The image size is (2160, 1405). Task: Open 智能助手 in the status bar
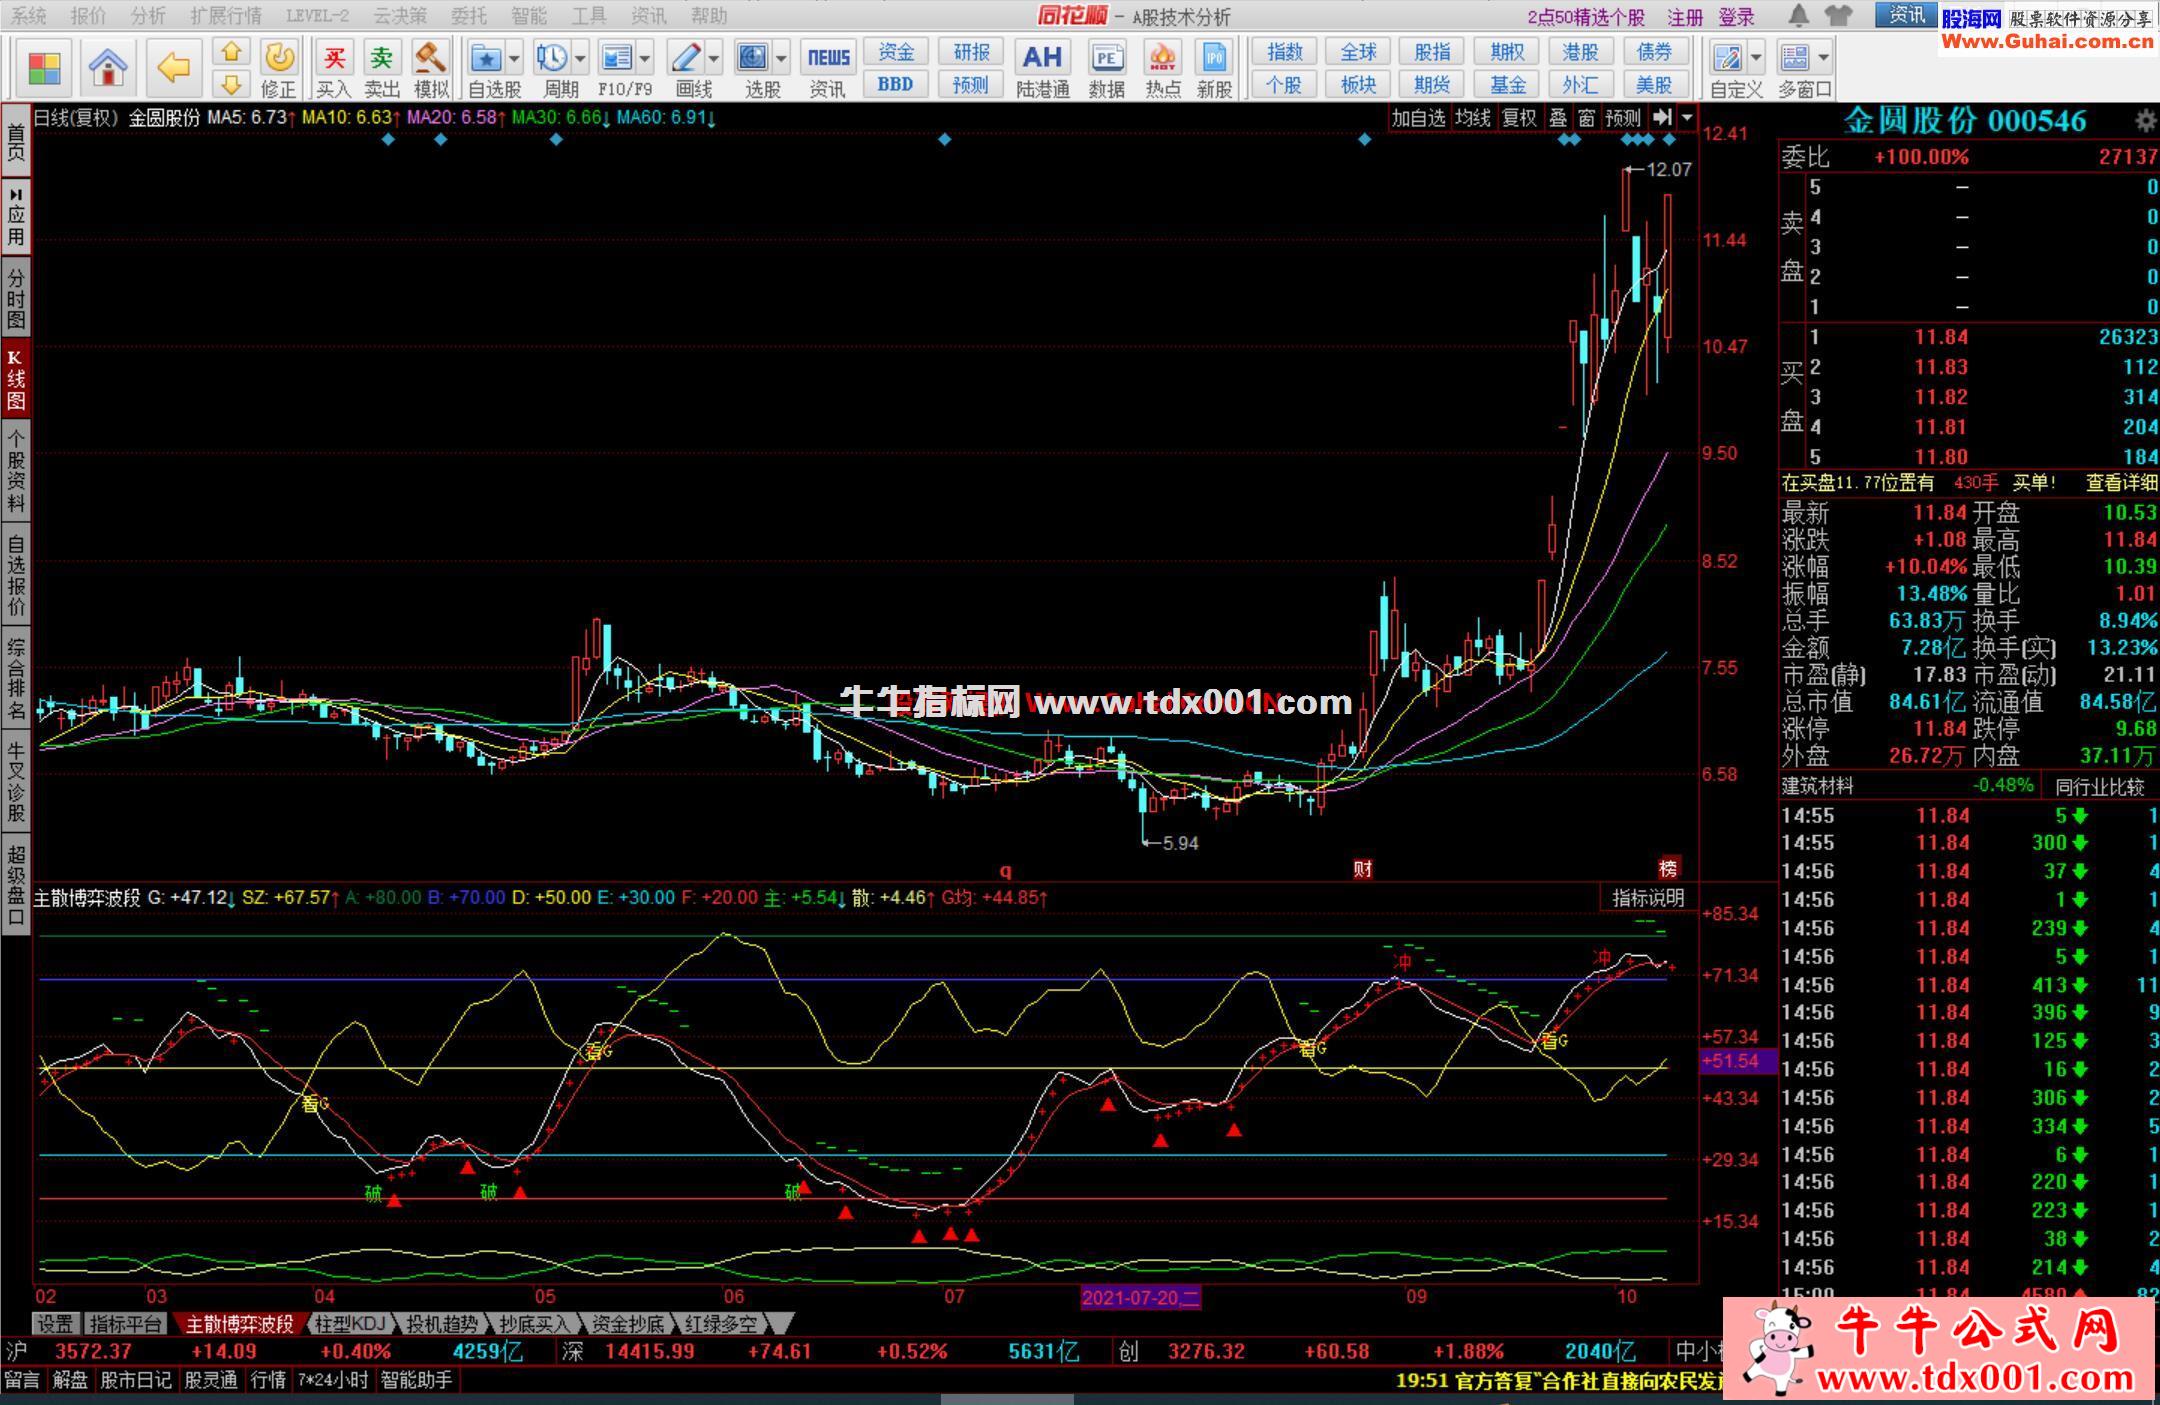click(x=416, y=1380)
